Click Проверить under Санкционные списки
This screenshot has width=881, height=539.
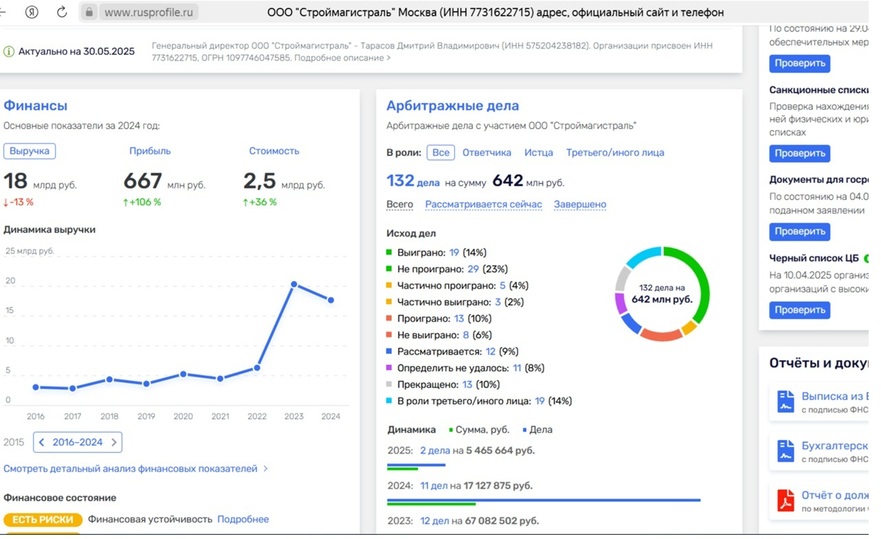click(x=800, y=153)
